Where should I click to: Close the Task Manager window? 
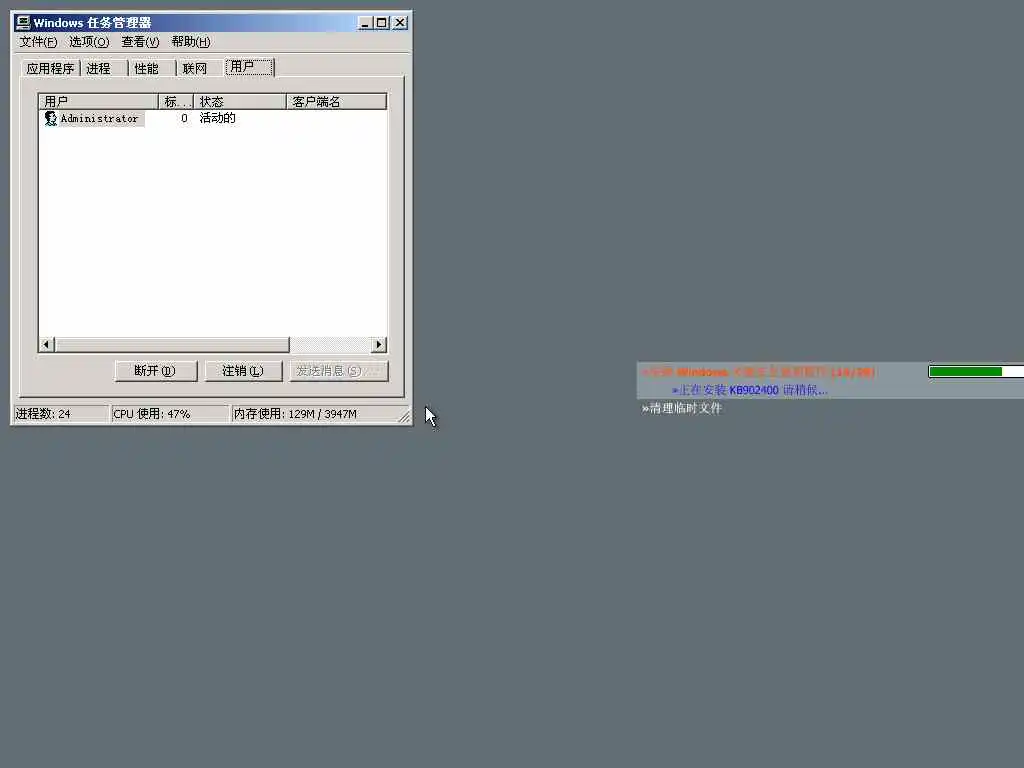pyautogui.click(x=400, y=23)
